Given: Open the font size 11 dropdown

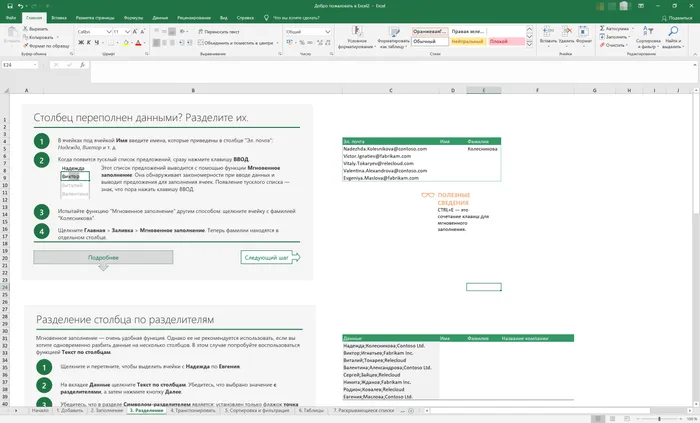Looking at the screenshot, I should (x=127, y=32).
